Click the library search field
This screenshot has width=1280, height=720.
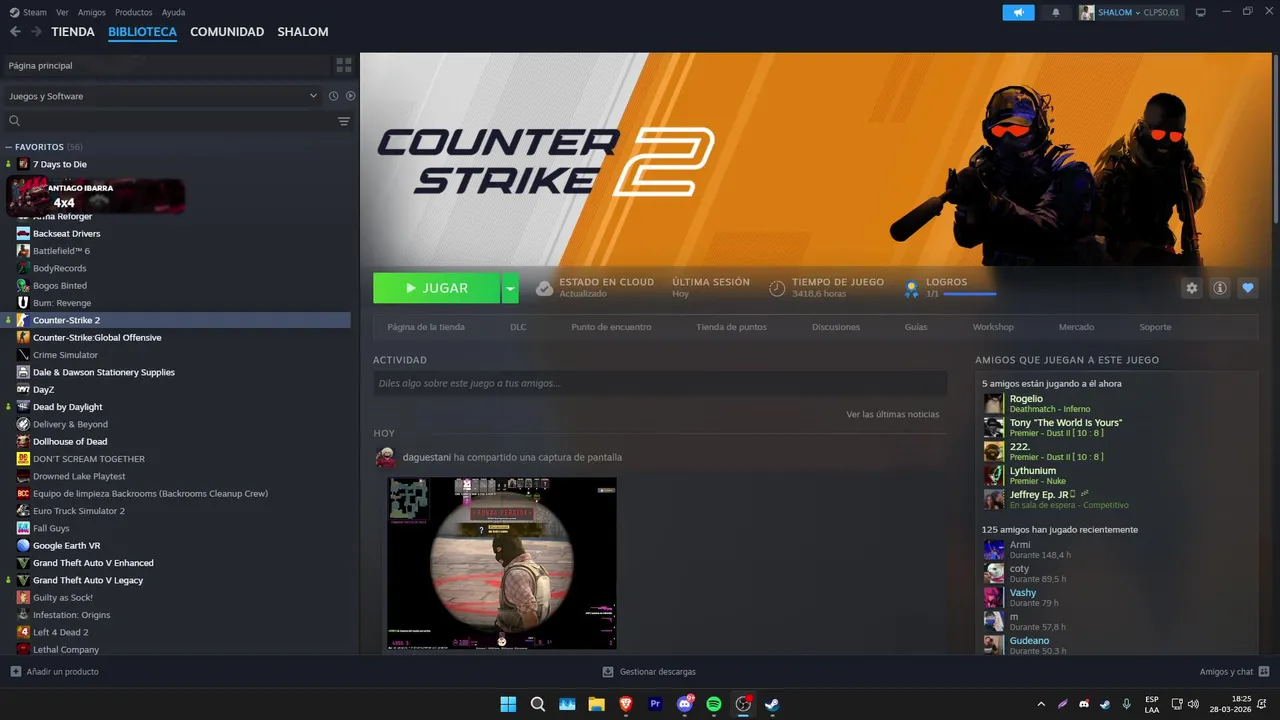172,121
